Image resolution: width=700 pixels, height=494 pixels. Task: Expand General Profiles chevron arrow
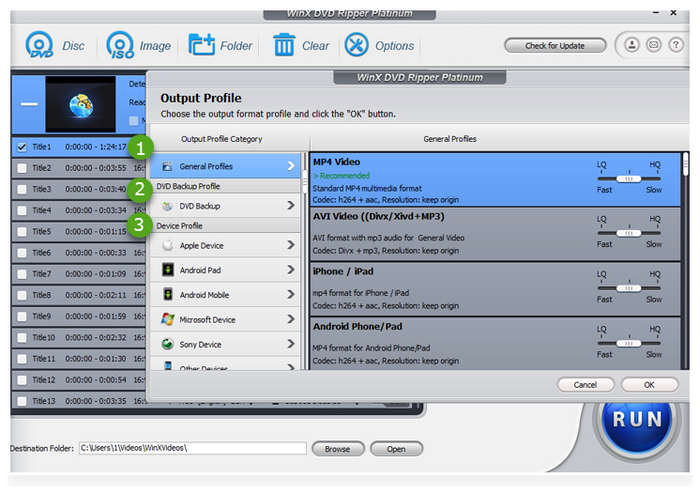(291, 166)
